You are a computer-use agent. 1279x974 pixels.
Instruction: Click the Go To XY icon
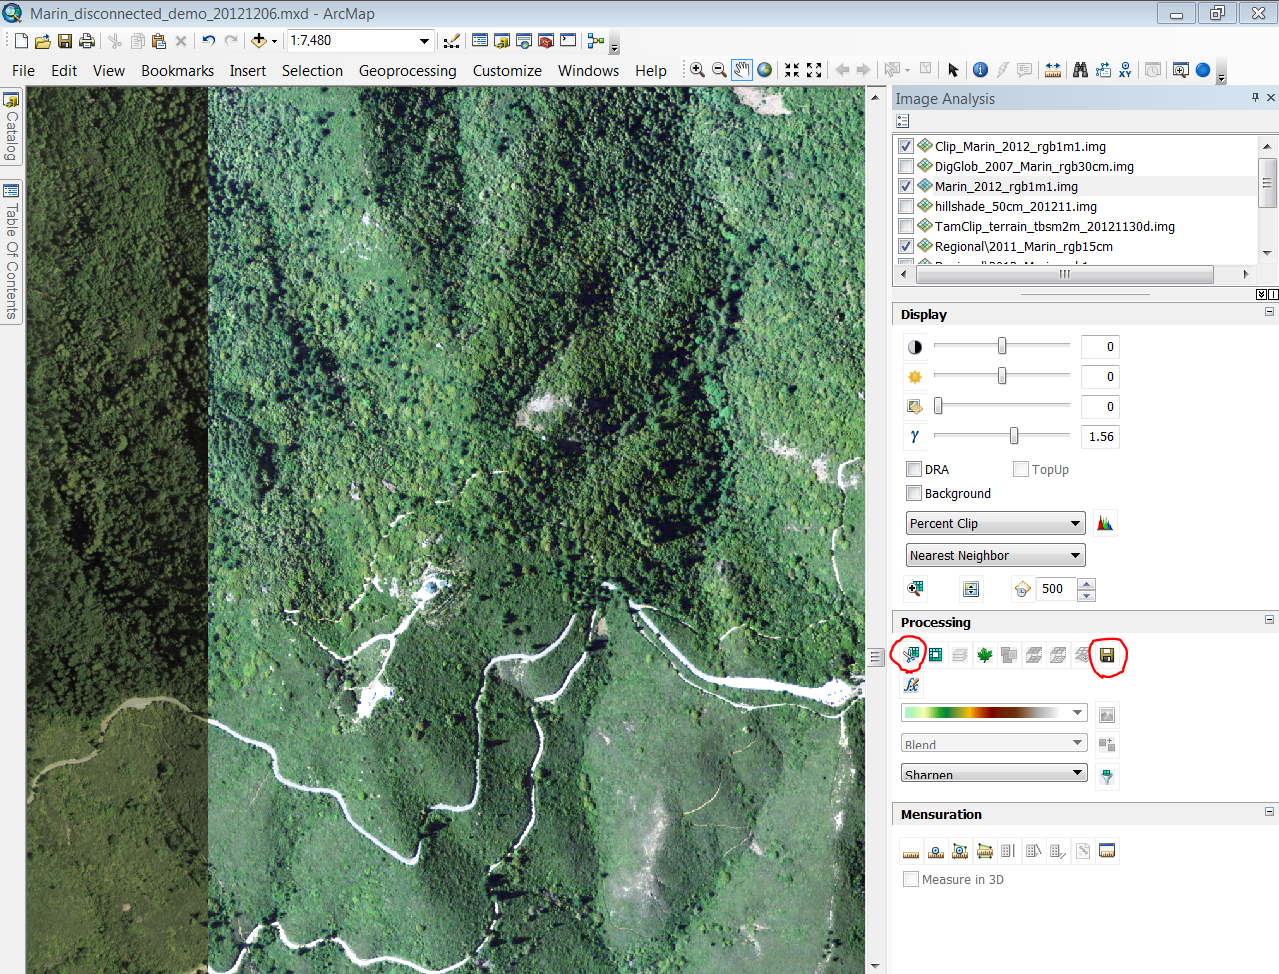click(x=1126, y=70)
